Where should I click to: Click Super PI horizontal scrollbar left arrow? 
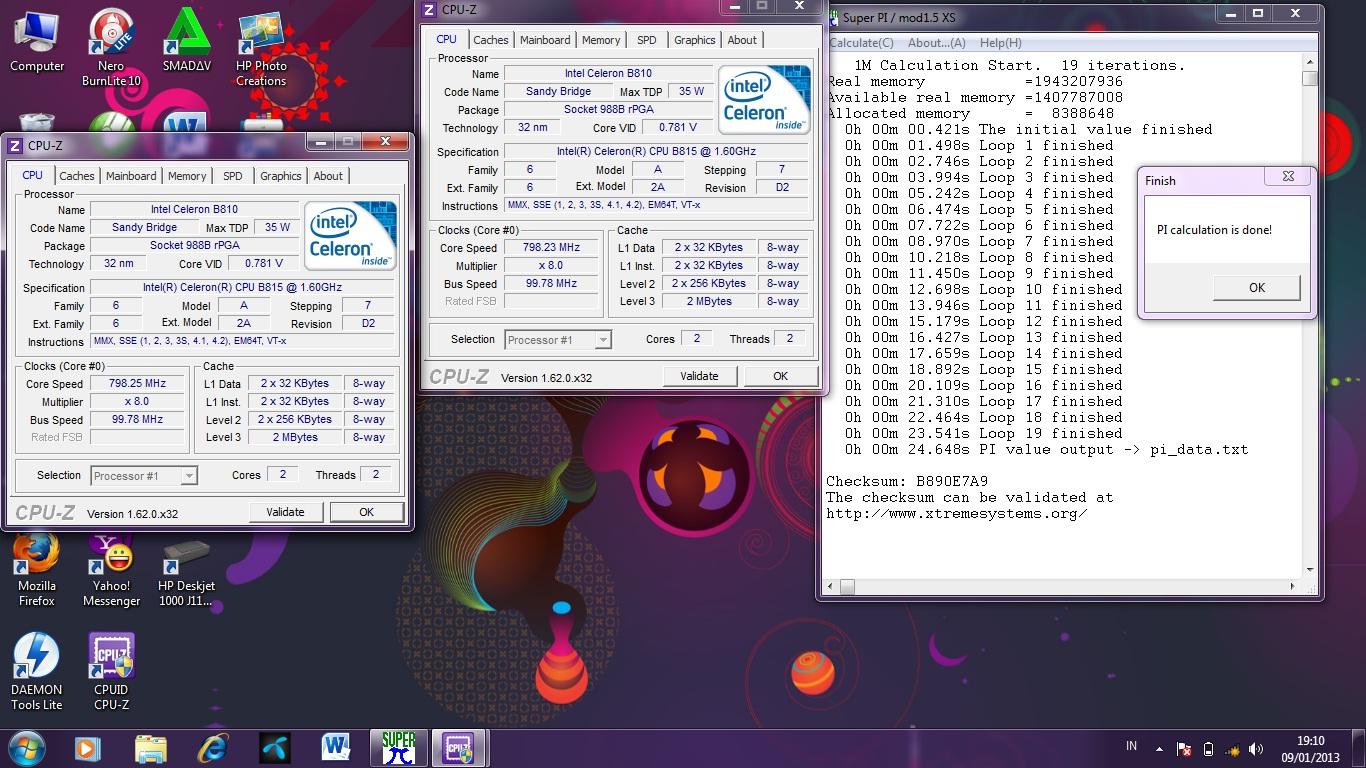[832, 587]
